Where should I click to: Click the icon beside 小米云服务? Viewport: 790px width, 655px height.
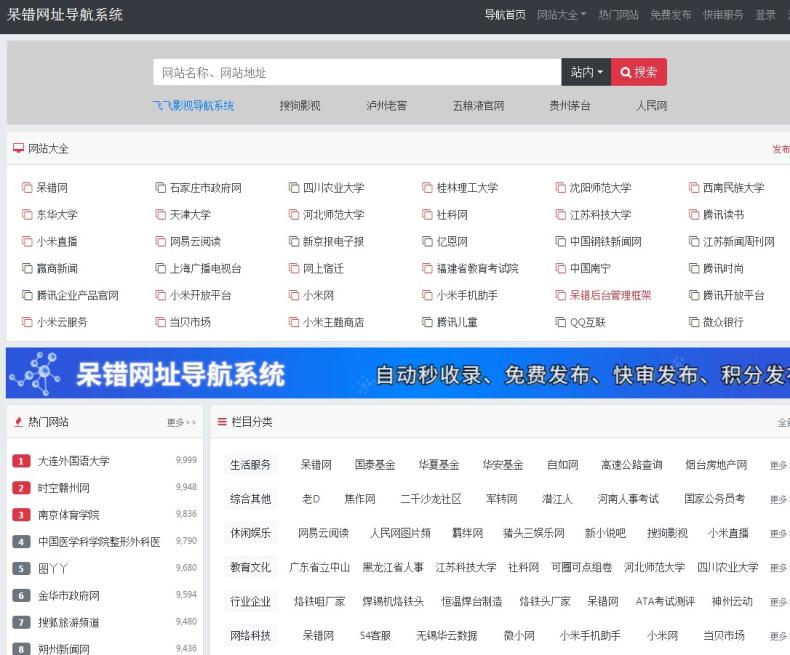click(27, 322)
